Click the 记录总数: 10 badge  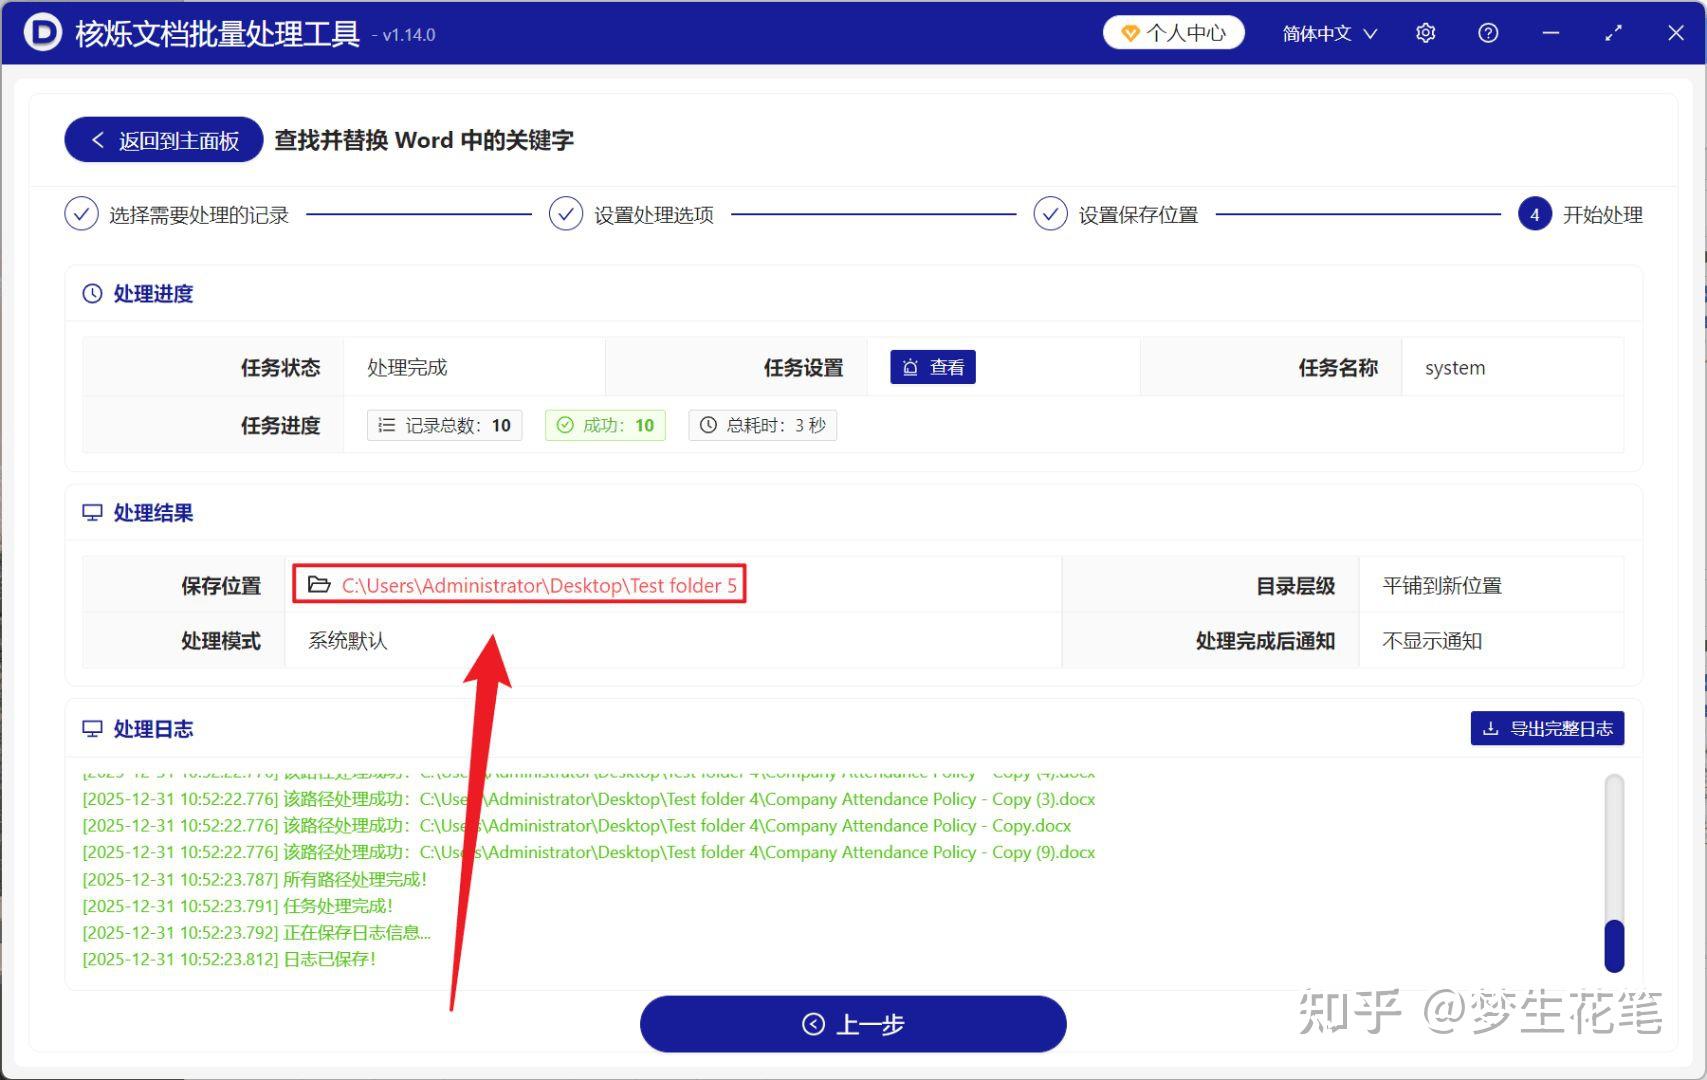click(444, 425)
